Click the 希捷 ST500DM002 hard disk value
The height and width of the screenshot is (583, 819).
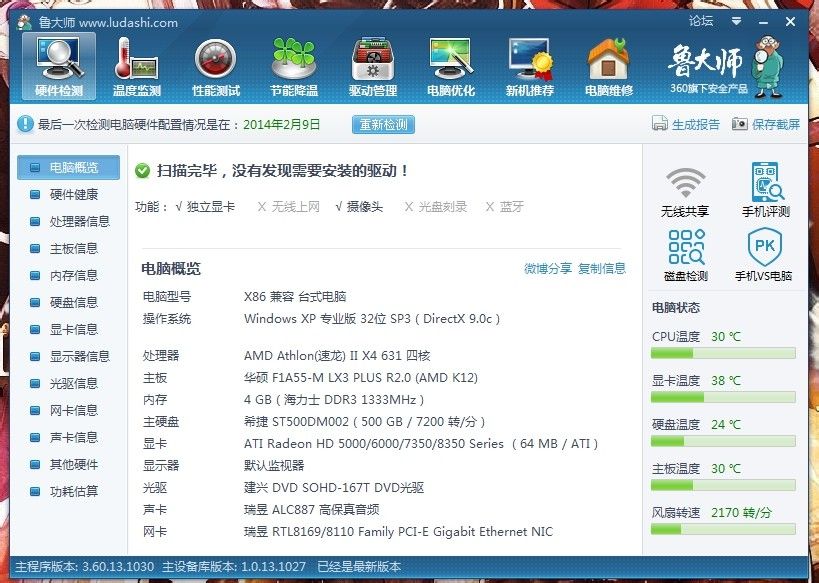(365, 422)
